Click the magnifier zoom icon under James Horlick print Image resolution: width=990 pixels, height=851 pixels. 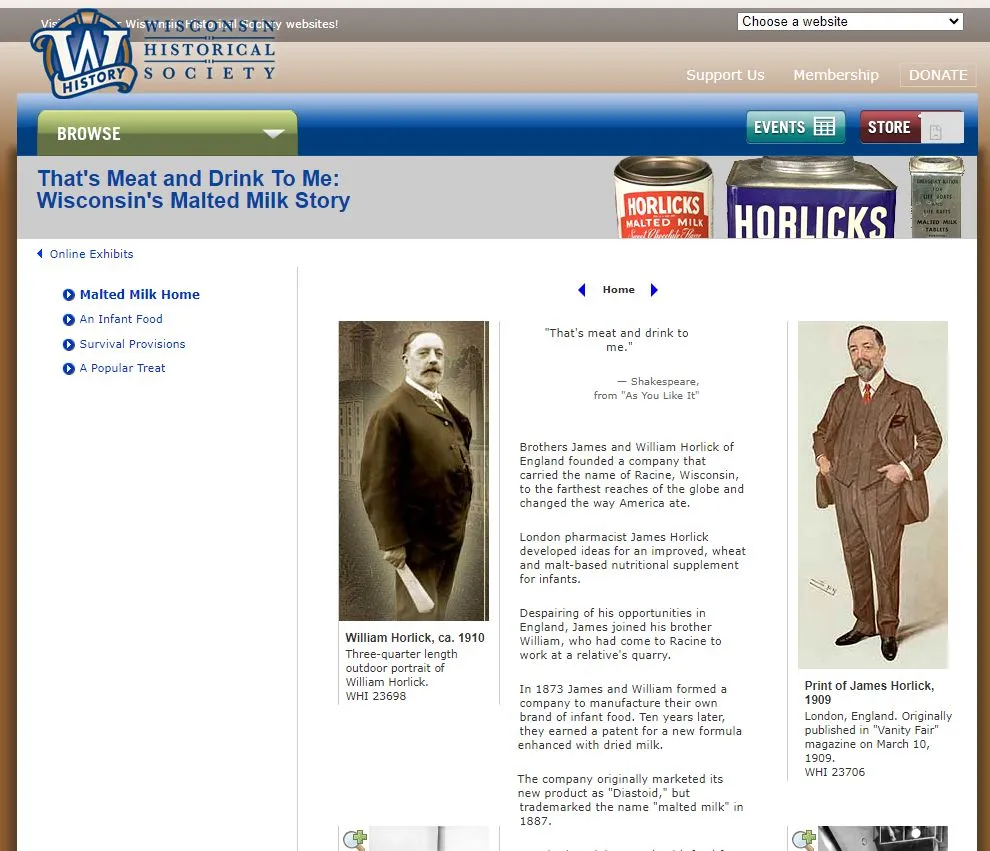(x=804, y=840)
